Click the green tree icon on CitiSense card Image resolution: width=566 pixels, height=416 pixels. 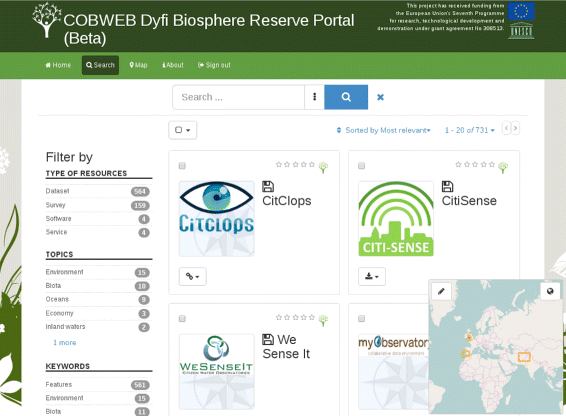tap(503, 167)
